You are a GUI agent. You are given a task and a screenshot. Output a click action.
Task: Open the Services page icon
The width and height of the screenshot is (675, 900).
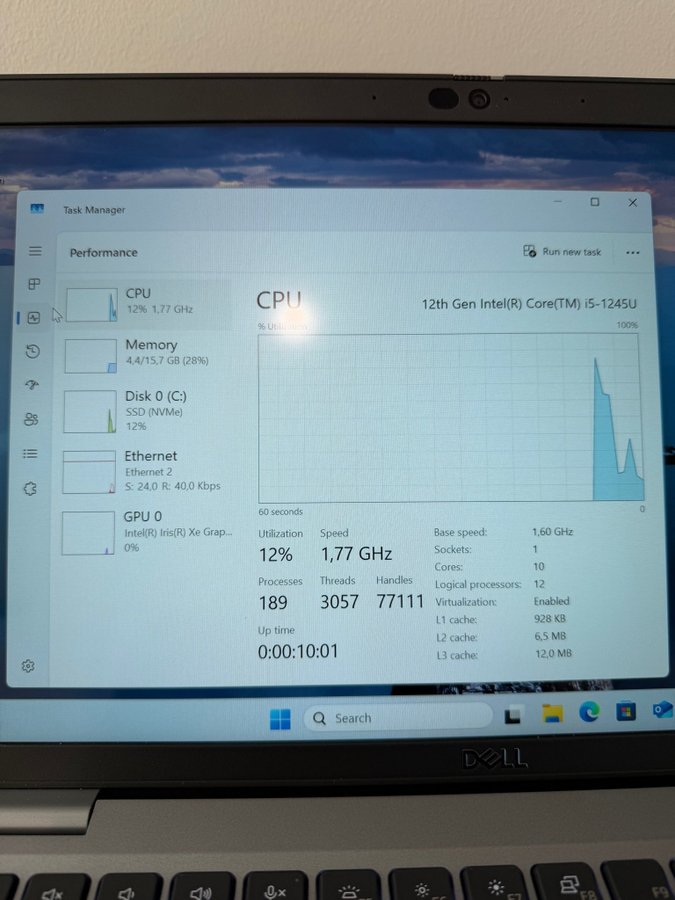click(30, 489)
